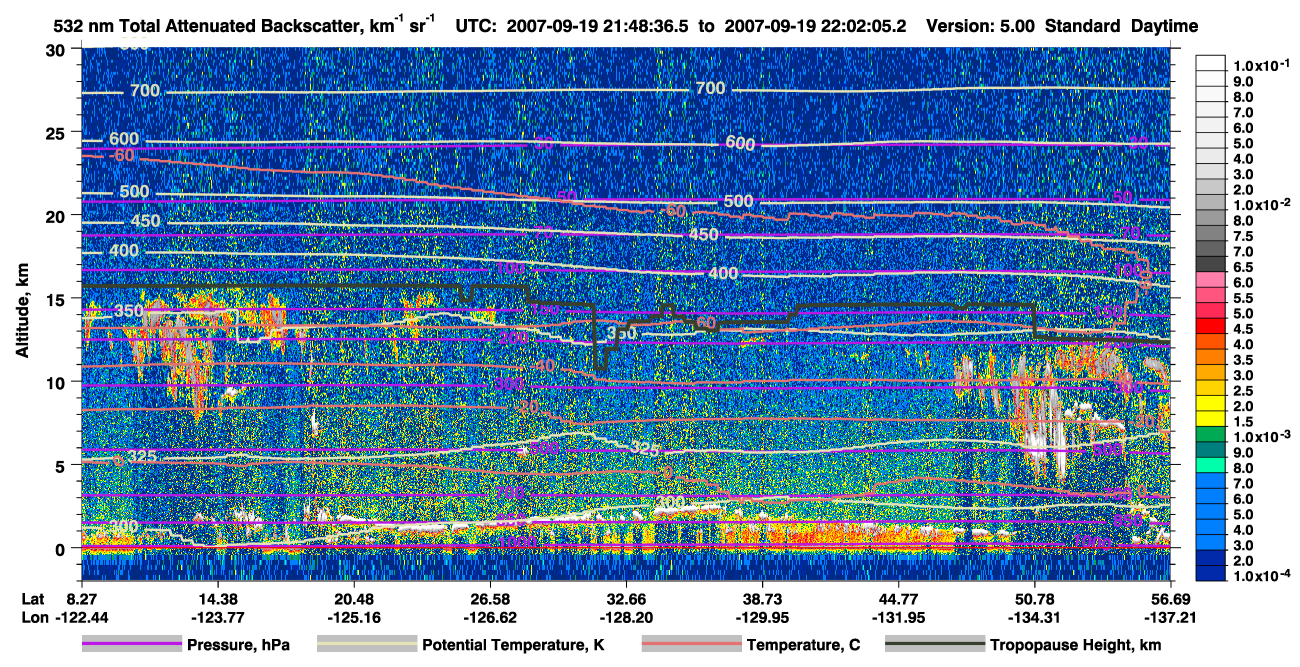Click the latitude value '50.78'
This screenshot has width=1300, height=667.
[1034, 597]
